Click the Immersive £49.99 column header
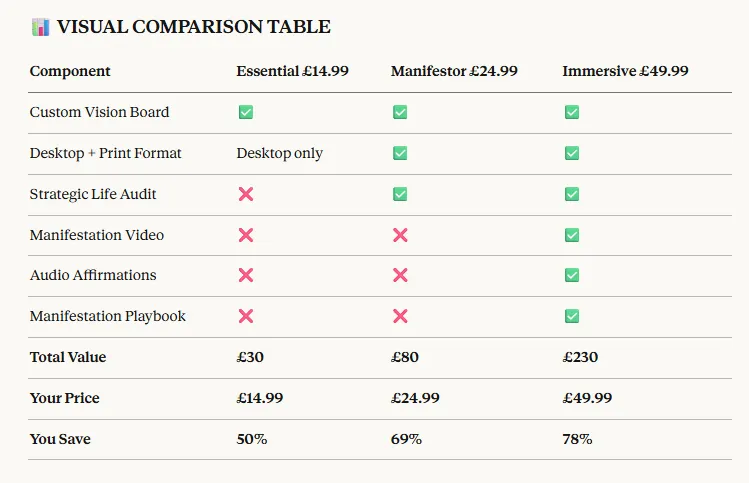 (625, 71)
